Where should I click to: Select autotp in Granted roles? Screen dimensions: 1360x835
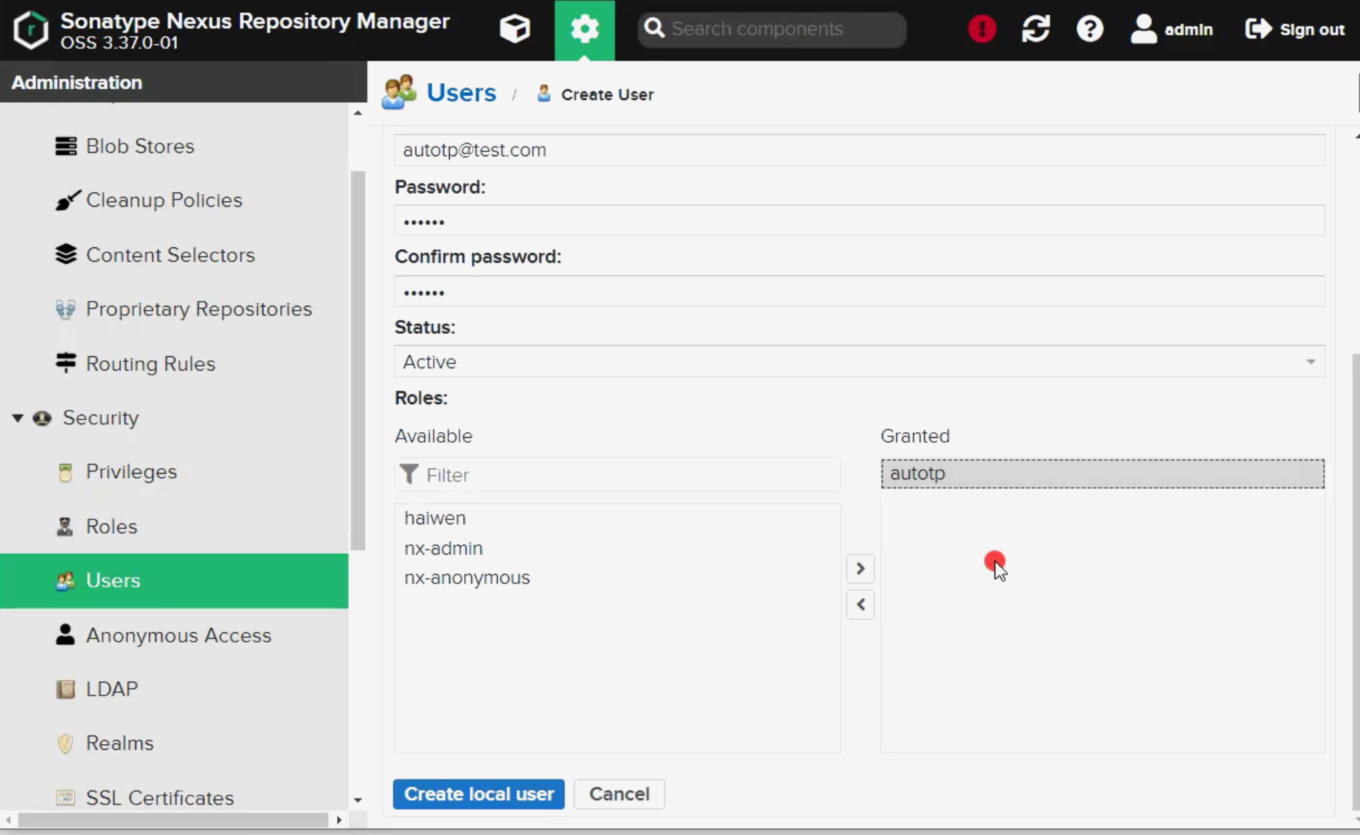coord(1103,474)
